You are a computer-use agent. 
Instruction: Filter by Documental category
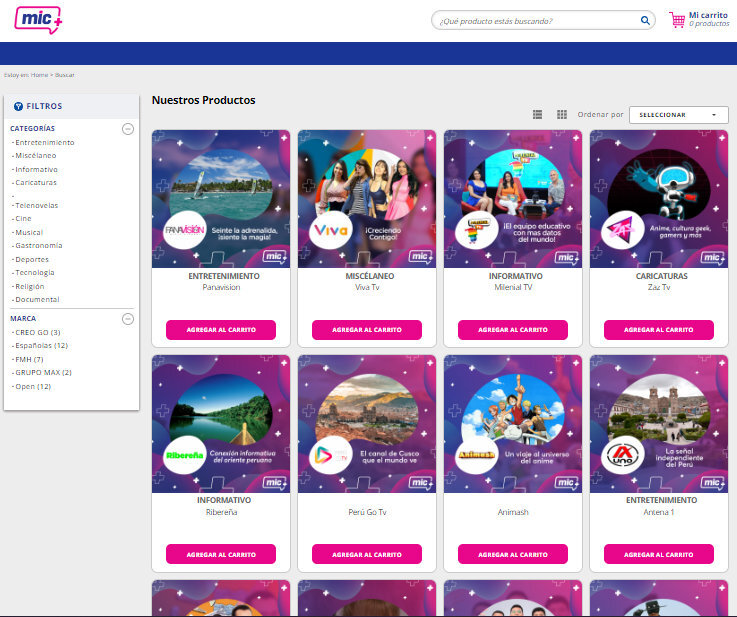[x=37, y=300]
